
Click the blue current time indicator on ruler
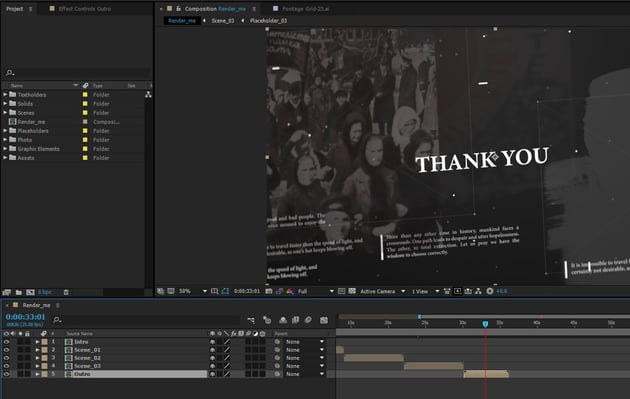pyautogui.click(x=485, y=324)
